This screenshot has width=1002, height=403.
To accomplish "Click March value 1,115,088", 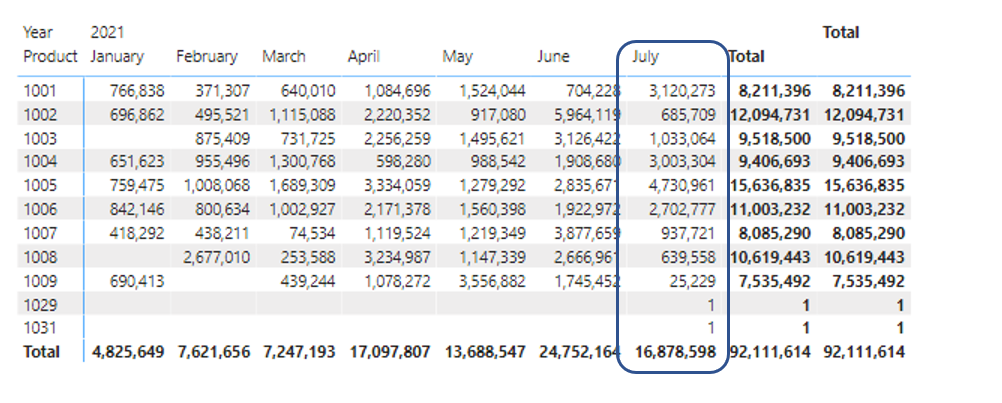I will pos(302,115).
